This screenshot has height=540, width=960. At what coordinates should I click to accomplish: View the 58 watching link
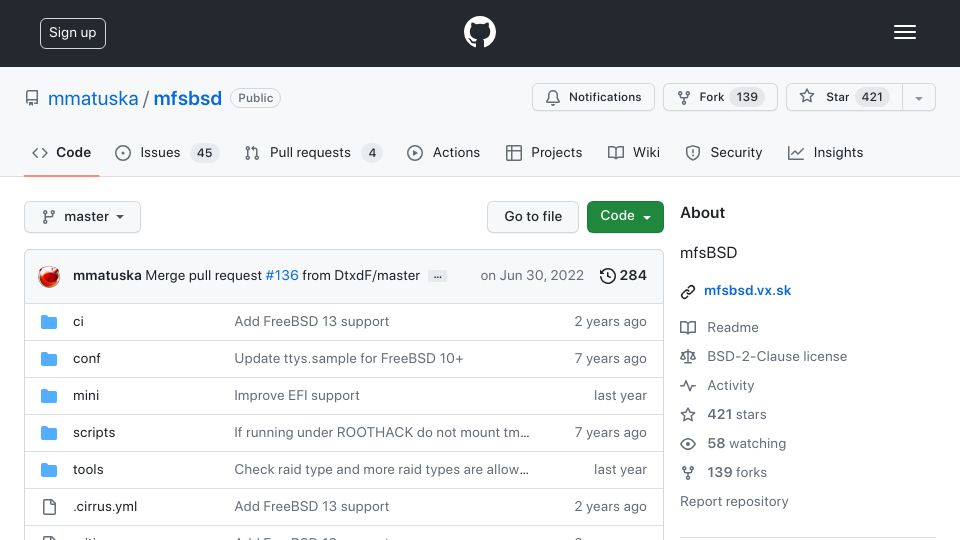coord(733,444)
